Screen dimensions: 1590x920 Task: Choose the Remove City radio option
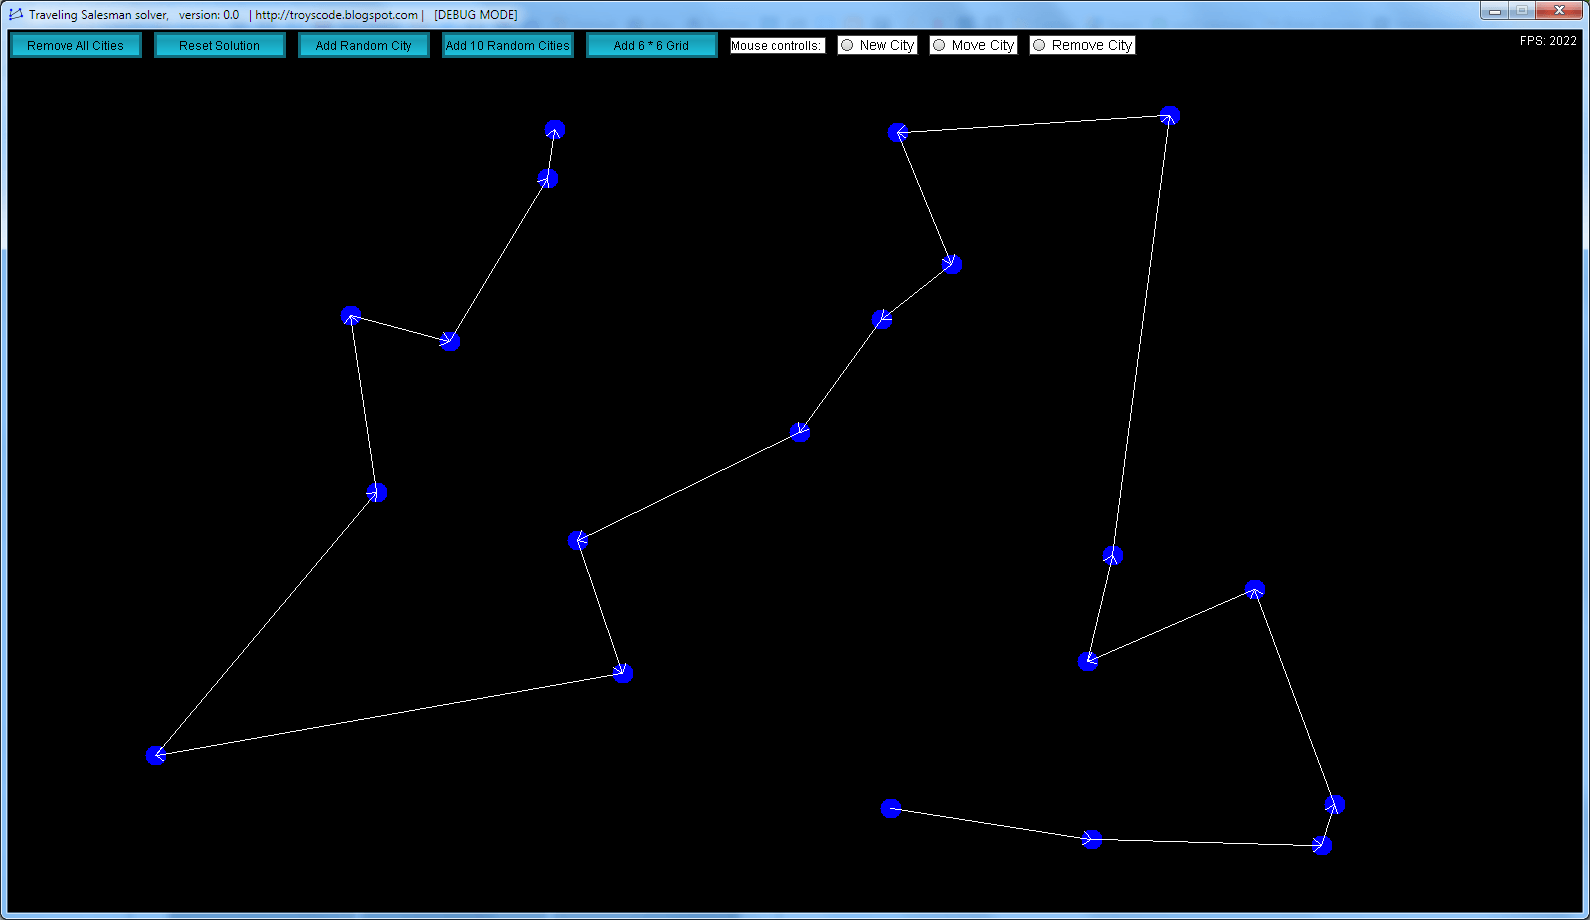click(x=1082, y=45)
